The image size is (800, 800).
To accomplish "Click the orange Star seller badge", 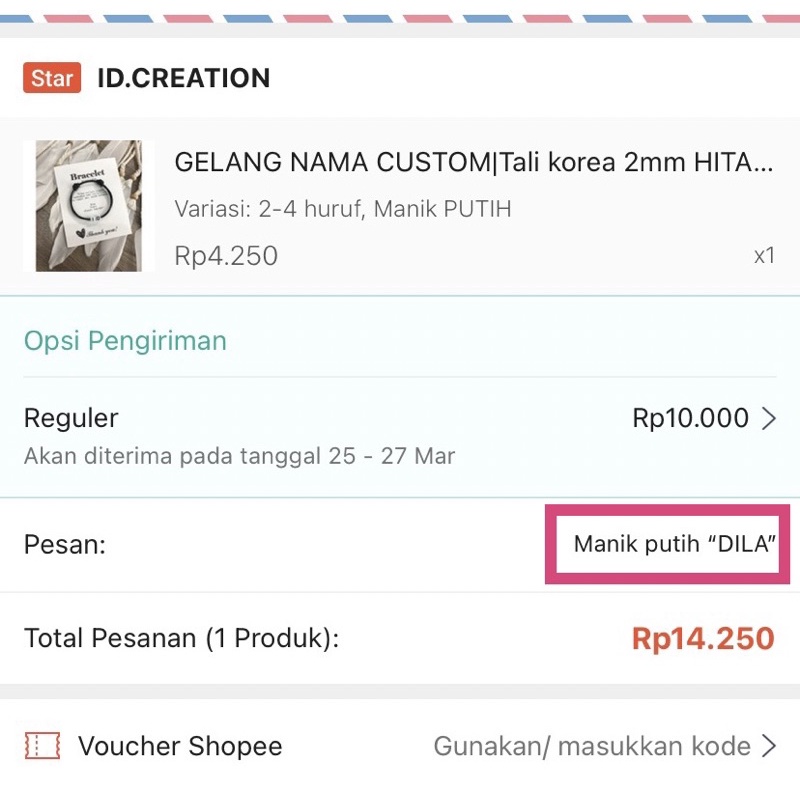I will coord(52,78).
